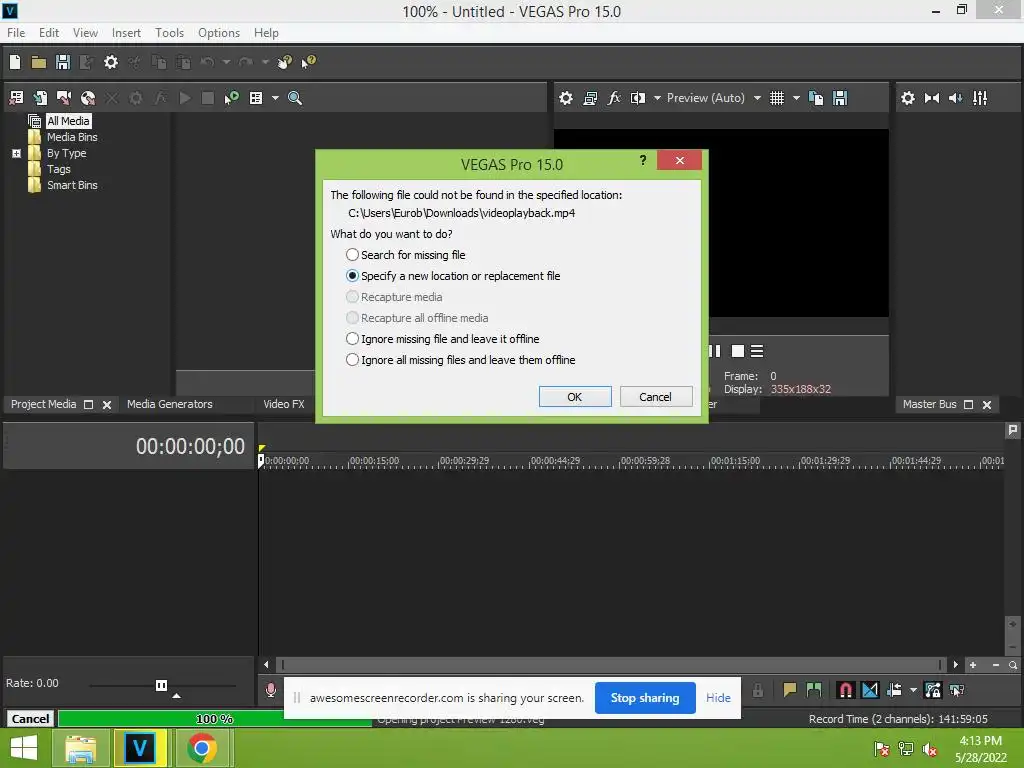Screen dimensions: 1024x768
Task: Click the Project Media Views icon
Action: [x=256, y=98]
